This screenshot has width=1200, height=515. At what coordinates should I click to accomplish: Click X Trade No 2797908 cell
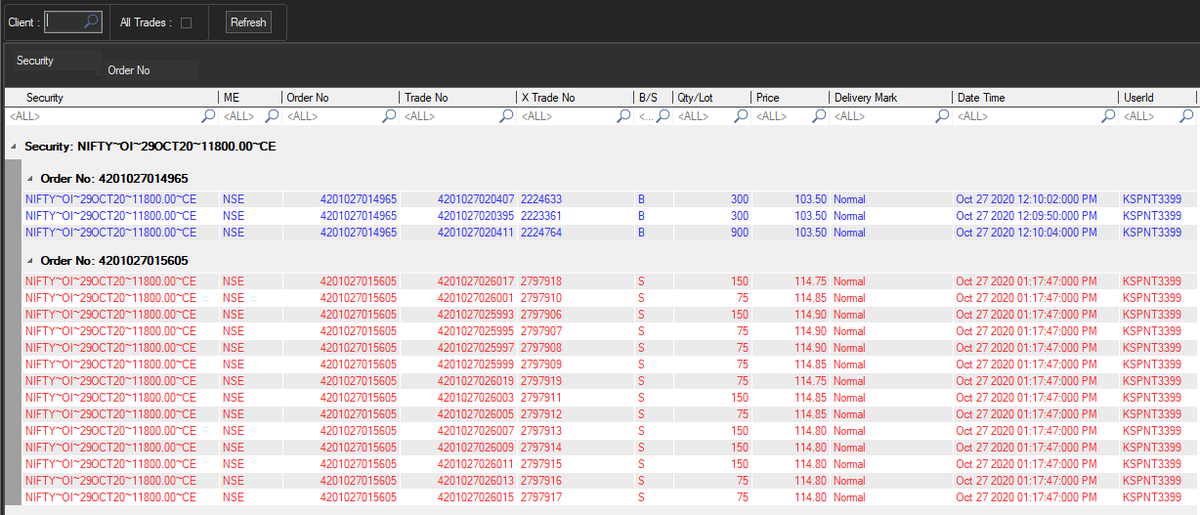575,348
